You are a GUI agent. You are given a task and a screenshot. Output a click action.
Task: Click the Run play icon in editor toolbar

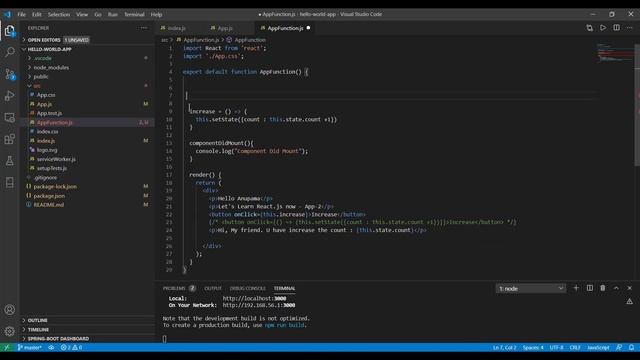(x=603, y=28)
